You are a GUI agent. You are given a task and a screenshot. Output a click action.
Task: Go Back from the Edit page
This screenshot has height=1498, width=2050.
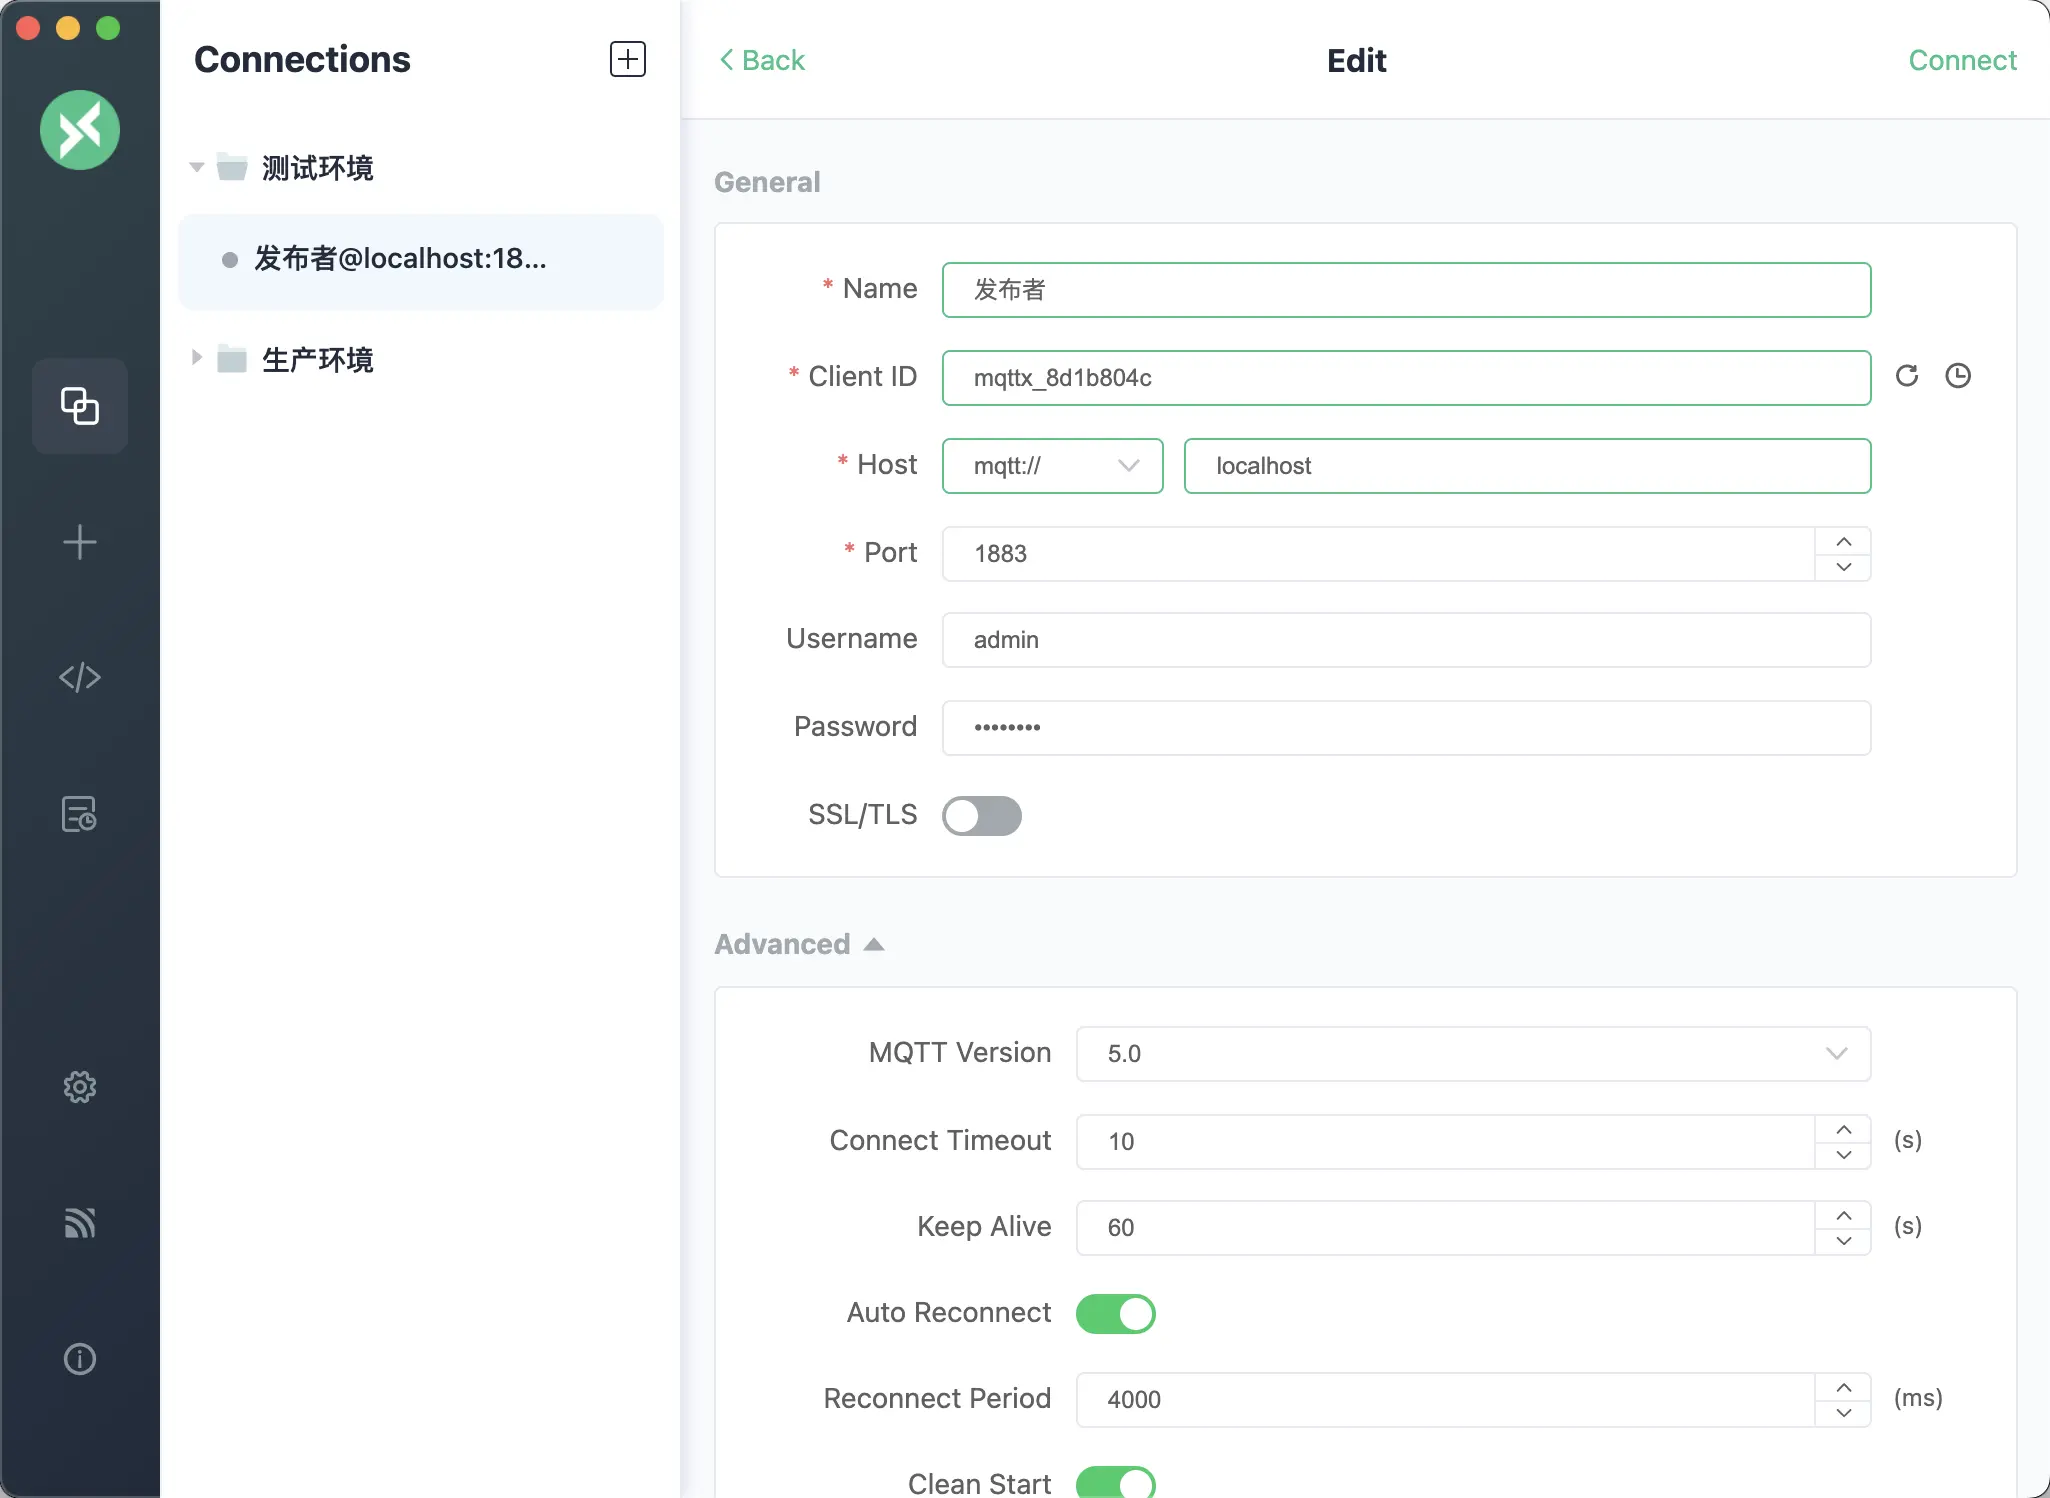coord(762,60)
